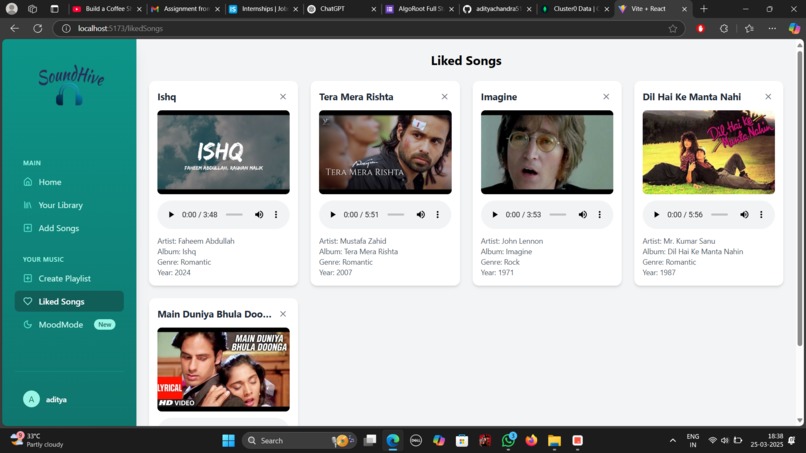Click the Imagine John Lennon thumbnail
This screenshot has width=806, height=453.
pos(547,152)
